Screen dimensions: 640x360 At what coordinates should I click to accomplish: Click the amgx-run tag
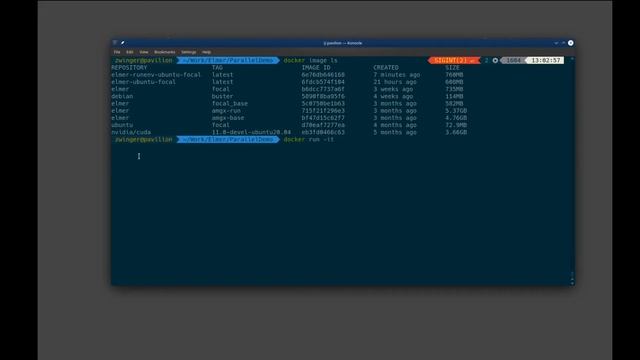point(226,111)
